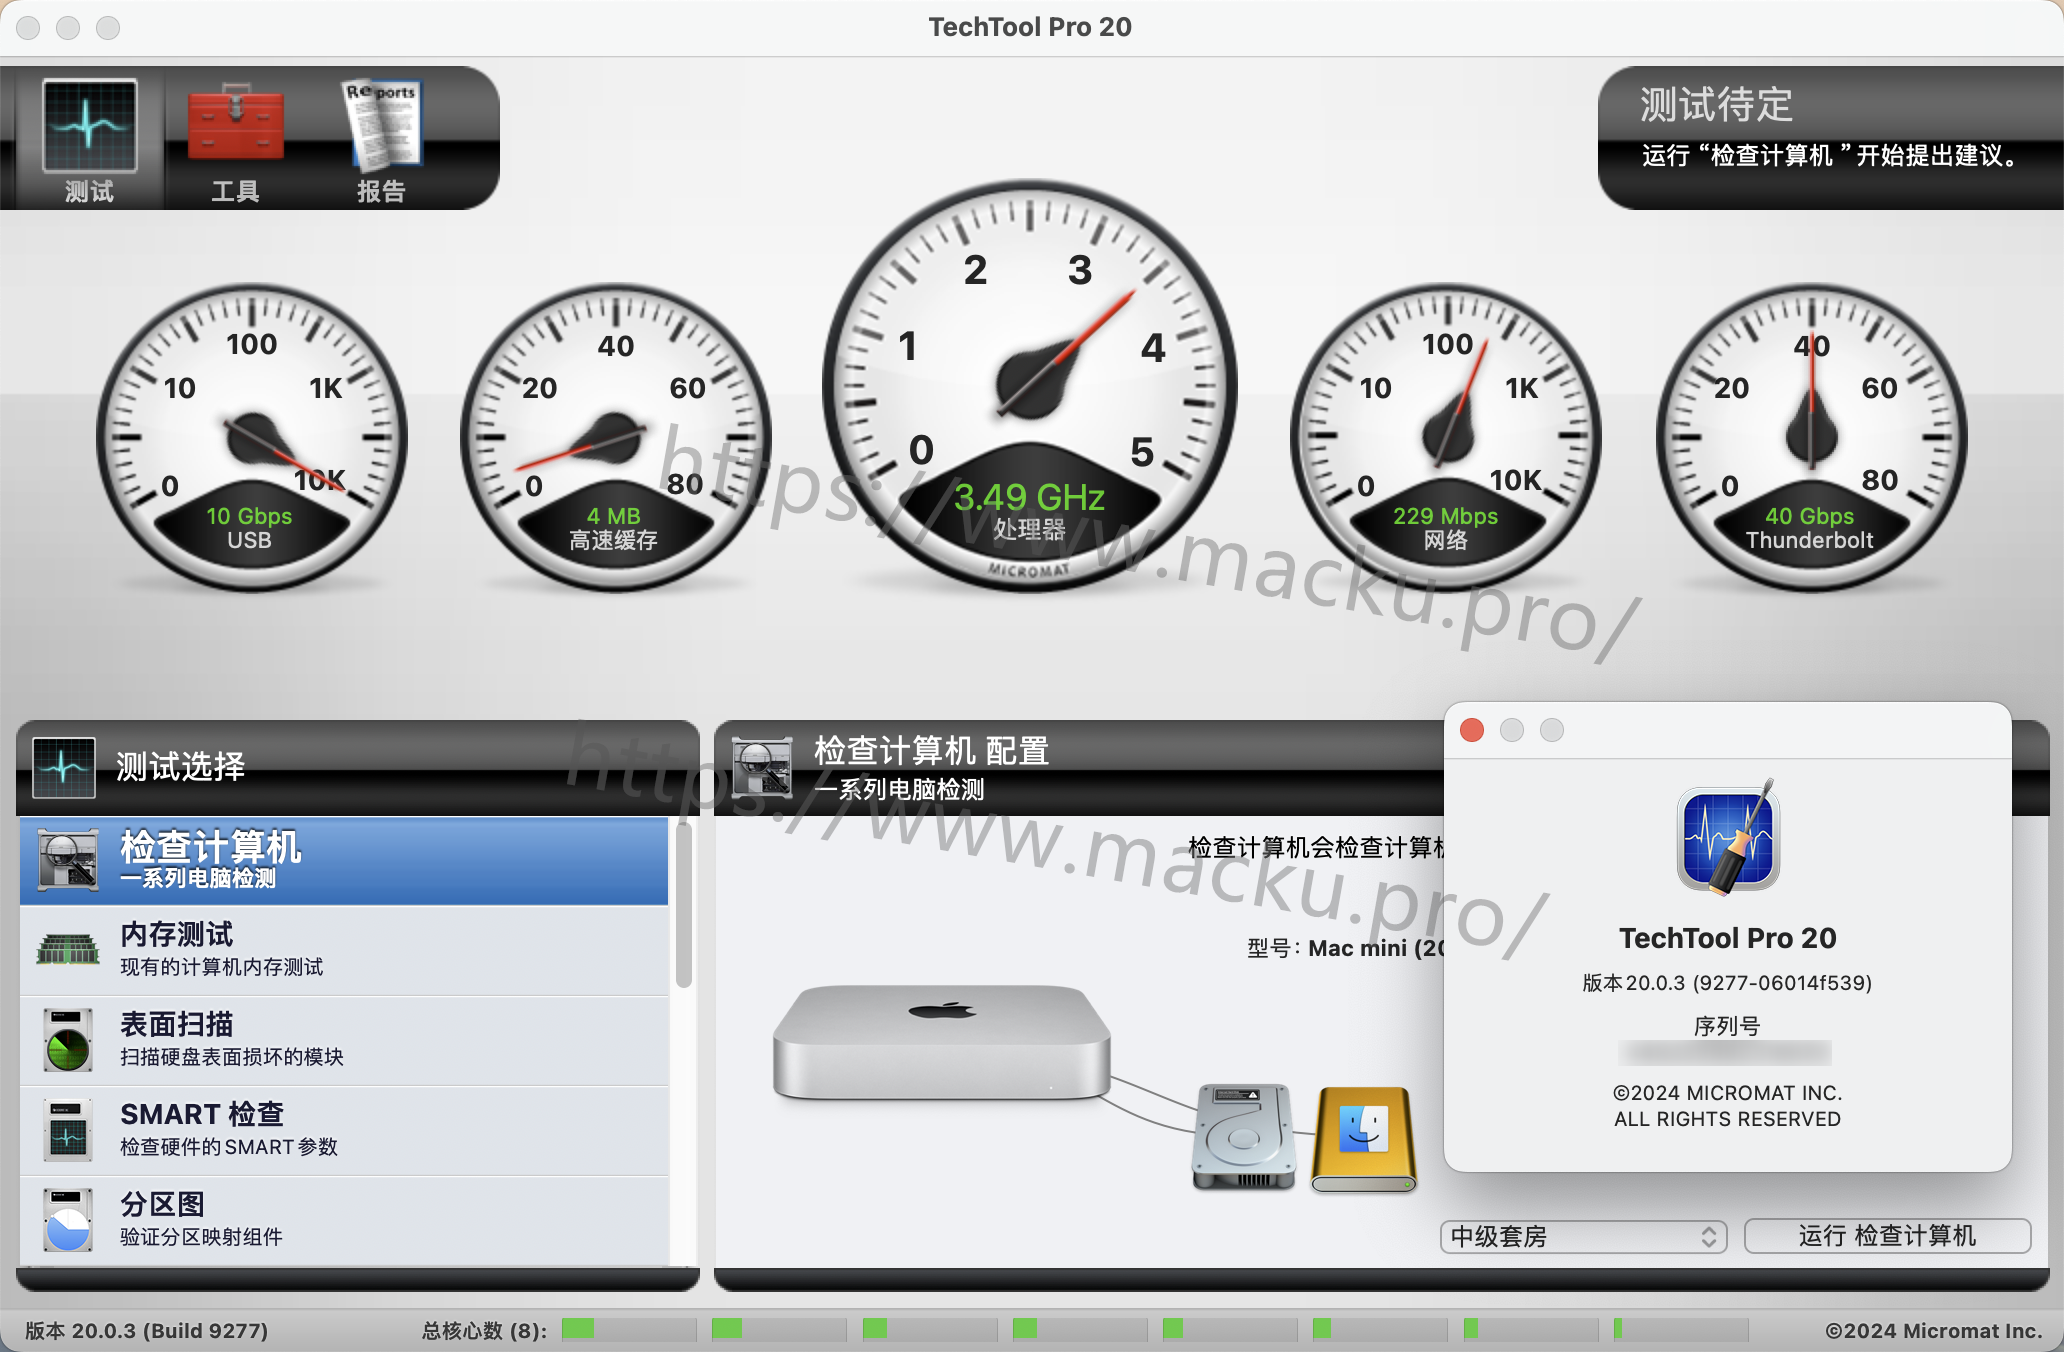
Task: Click the blurred serial number field
Action: pyautogui.click(x=1724, y=1052)
